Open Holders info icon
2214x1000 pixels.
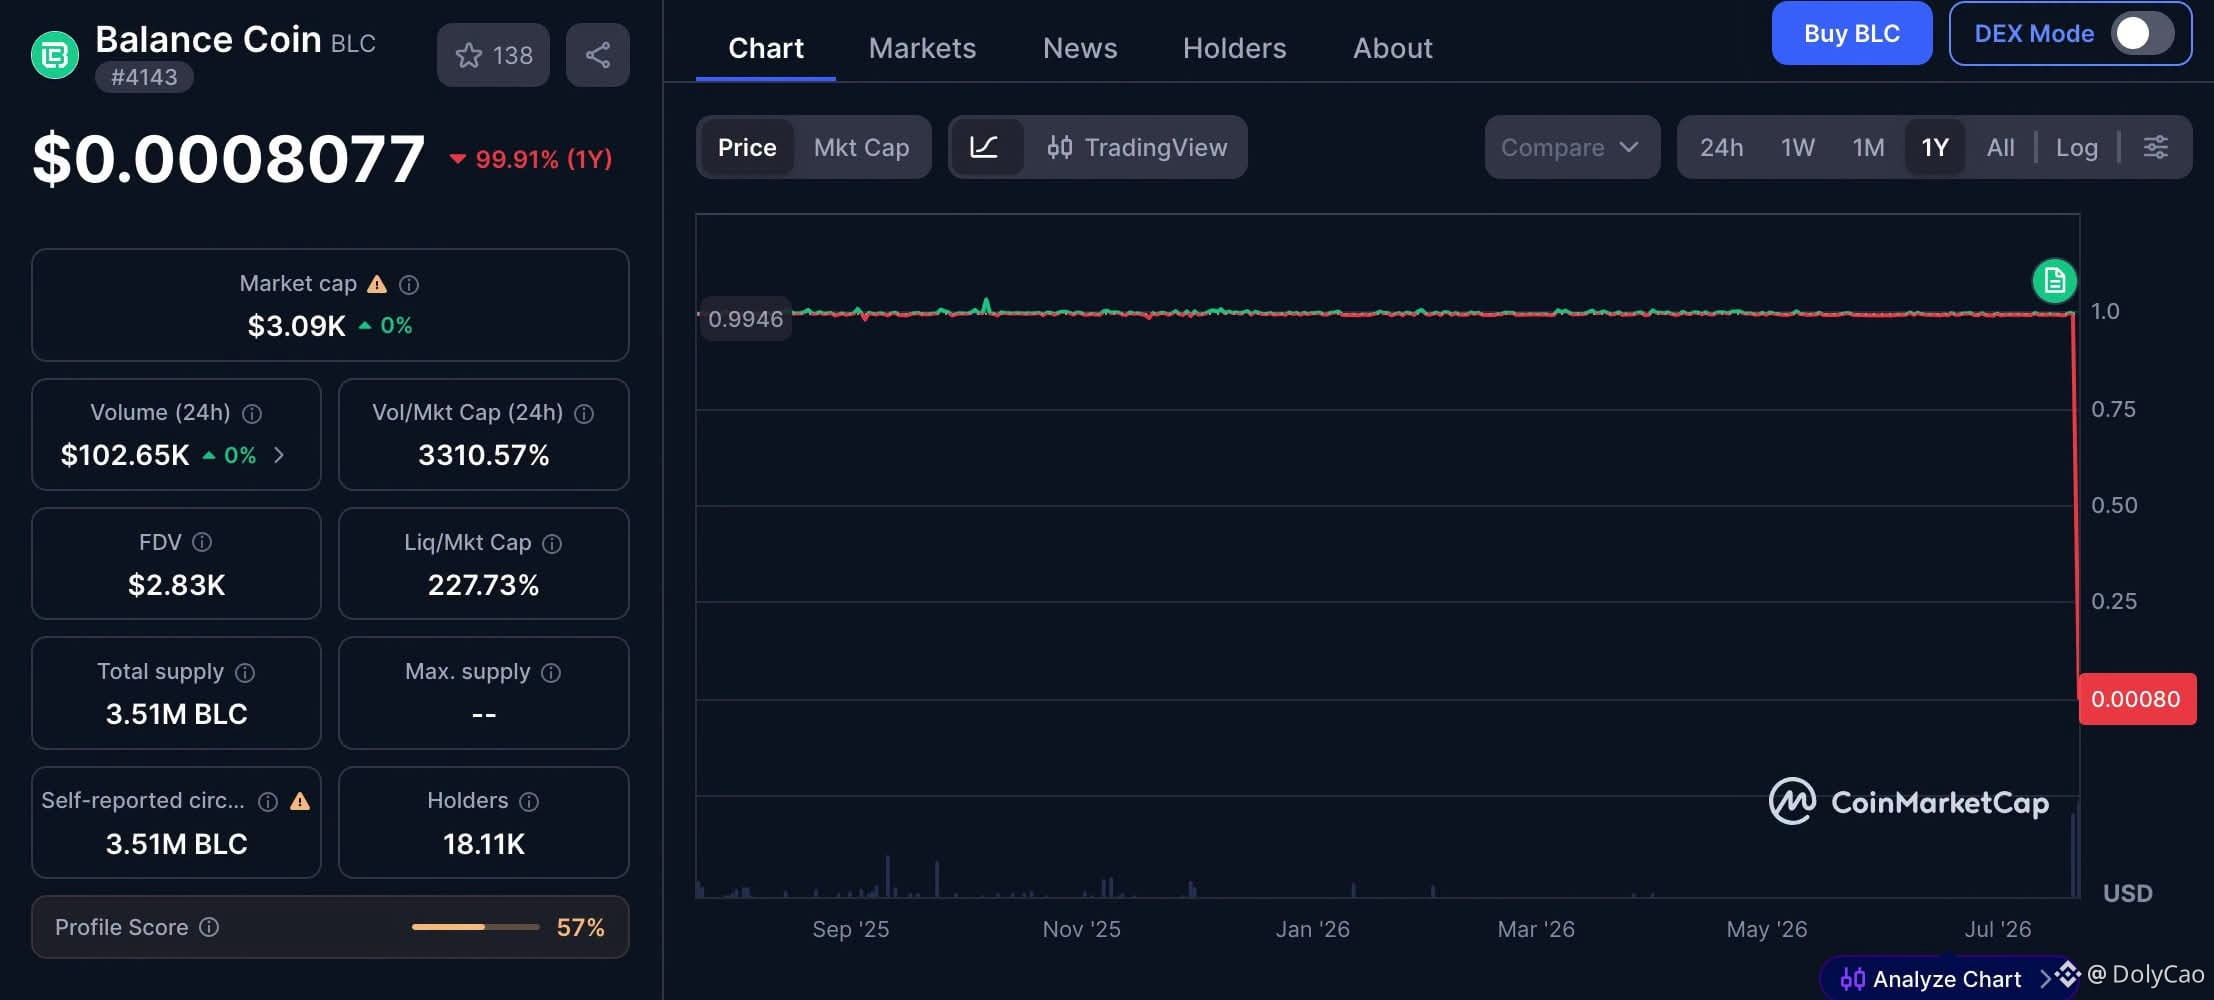530,801
